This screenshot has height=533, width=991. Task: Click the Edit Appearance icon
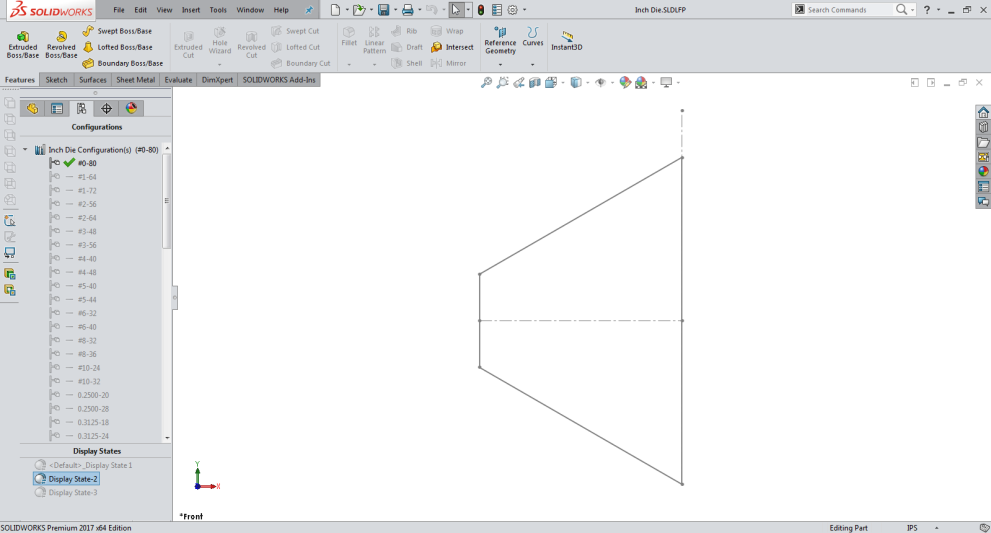[625, 83]
